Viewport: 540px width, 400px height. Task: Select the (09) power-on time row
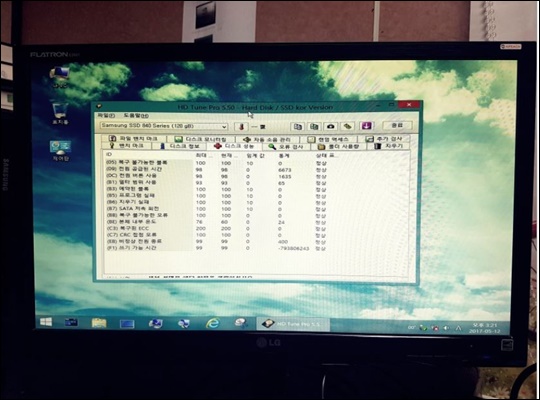(x=220, y=169)
